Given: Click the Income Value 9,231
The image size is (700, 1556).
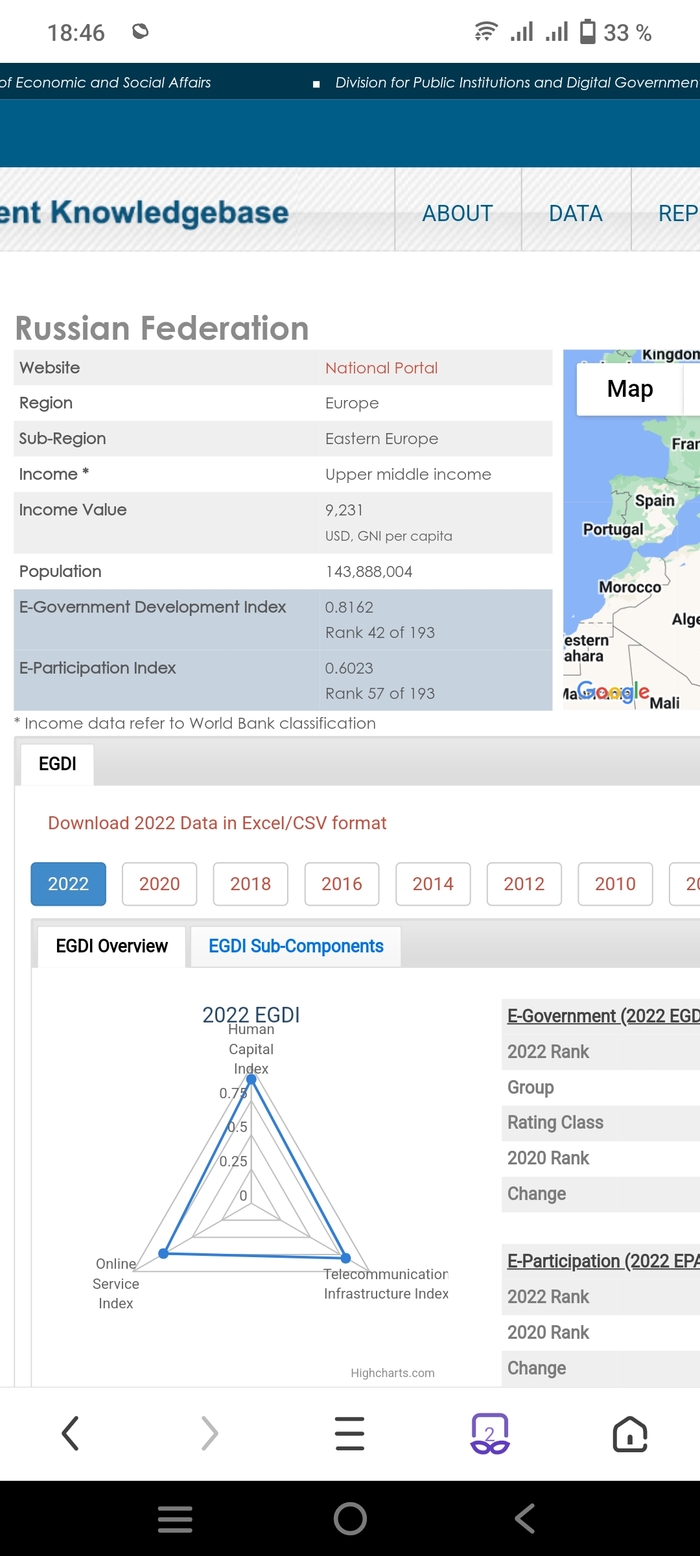Looking at the screenshot, I should [344, 510].
